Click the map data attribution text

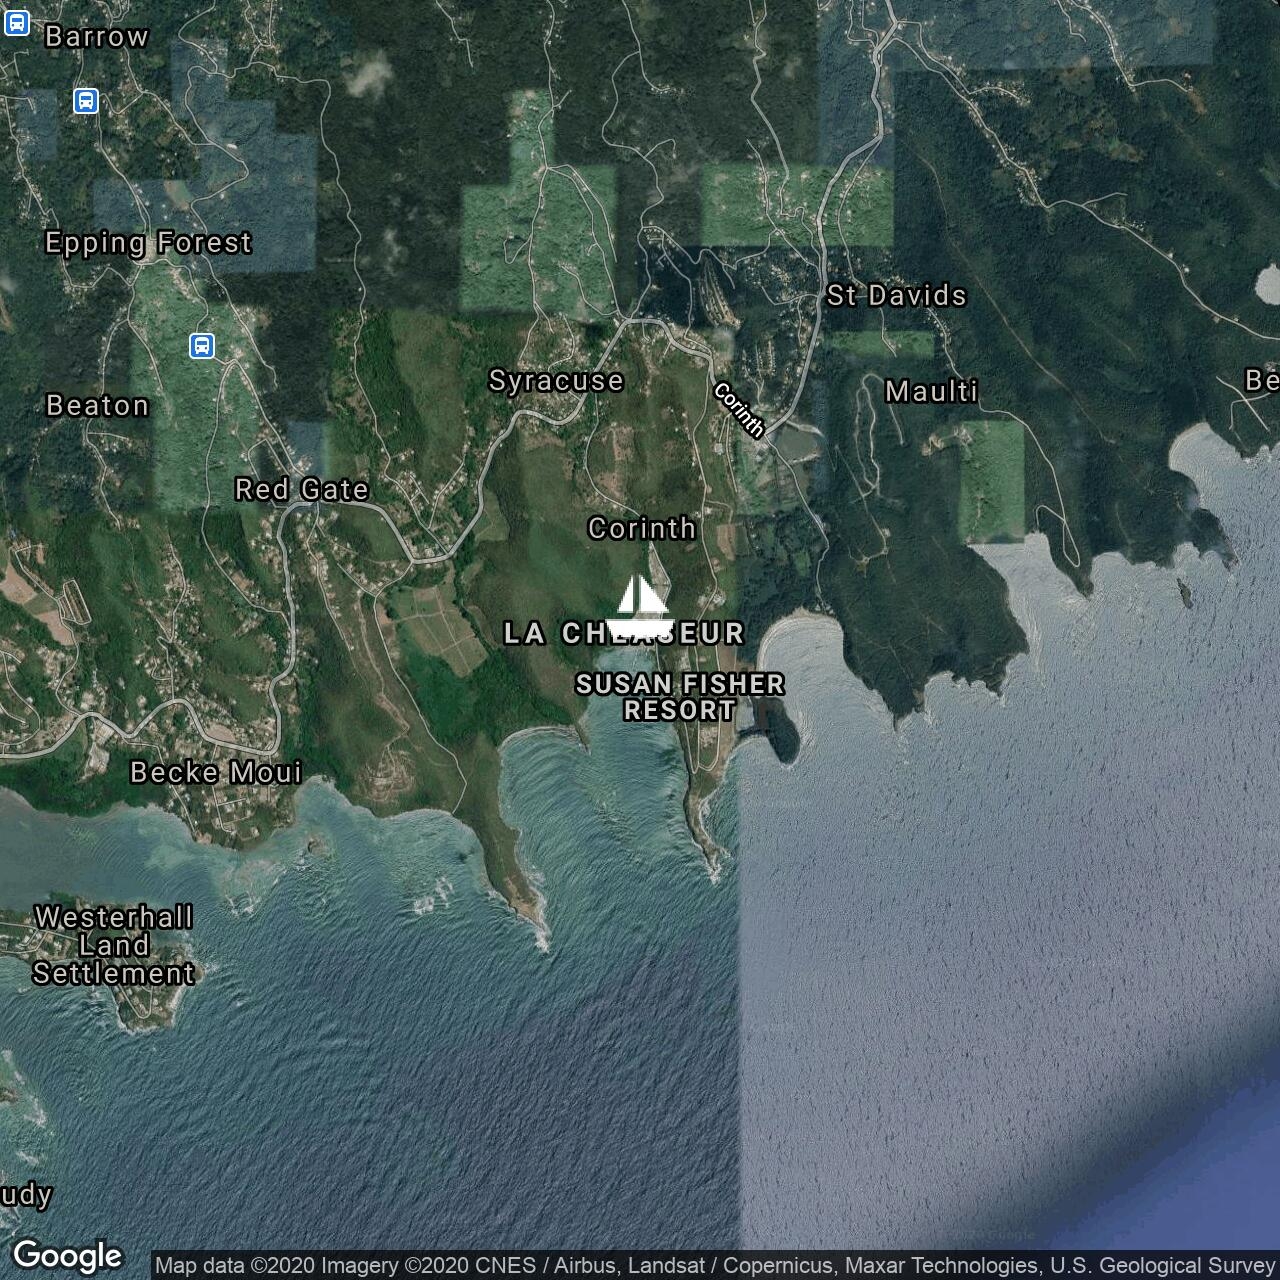715,1266
